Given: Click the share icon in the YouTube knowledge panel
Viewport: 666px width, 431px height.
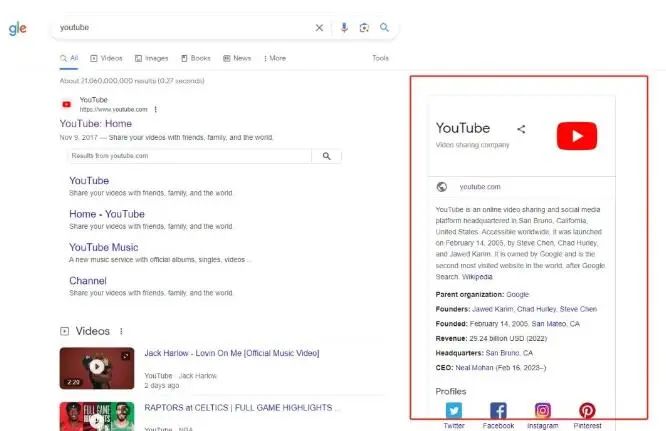Looking at the screenshot, I should (x=521, y=129).
